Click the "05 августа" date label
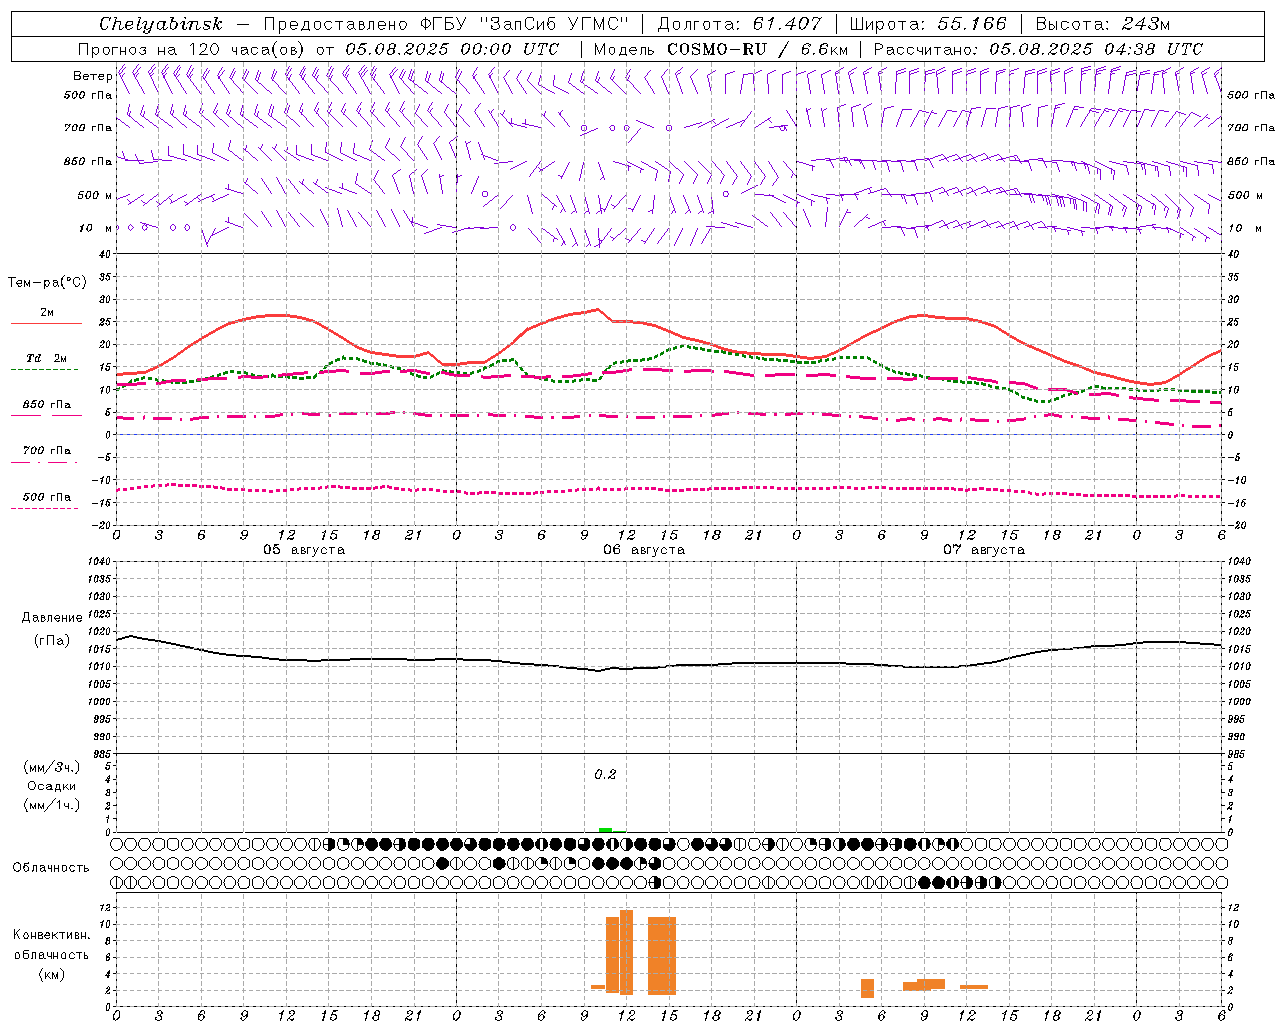This screenshot has height=1024, width=1280. click(304, 550)
